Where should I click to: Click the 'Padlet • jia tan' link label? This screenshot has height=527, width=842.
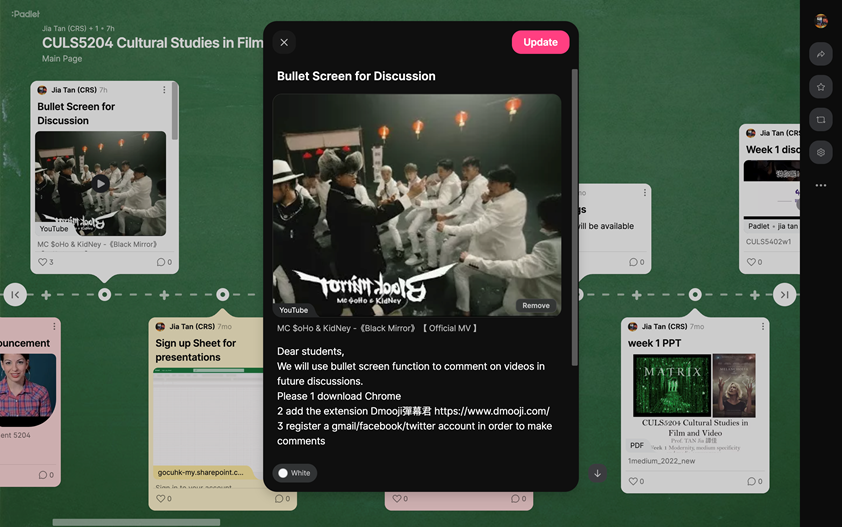[773, 226]
